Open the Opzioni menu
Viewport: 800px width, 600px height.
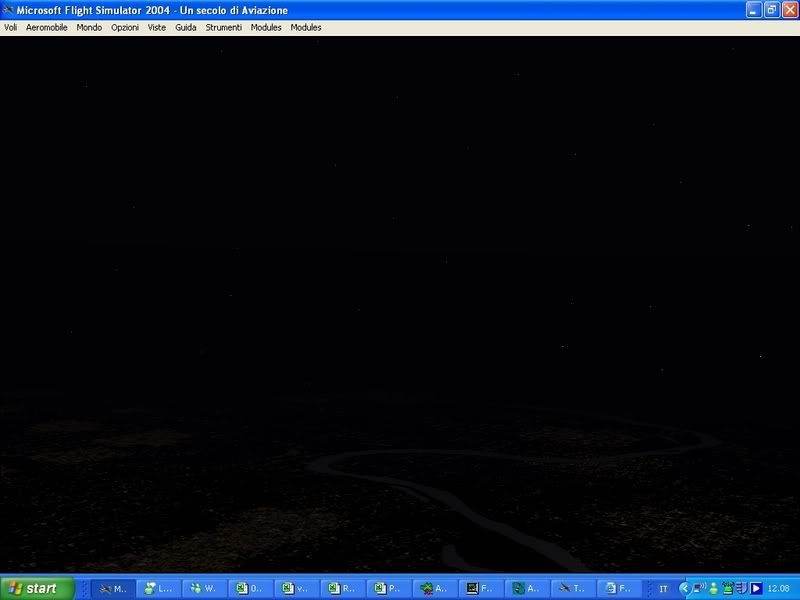tap(125, 28)
